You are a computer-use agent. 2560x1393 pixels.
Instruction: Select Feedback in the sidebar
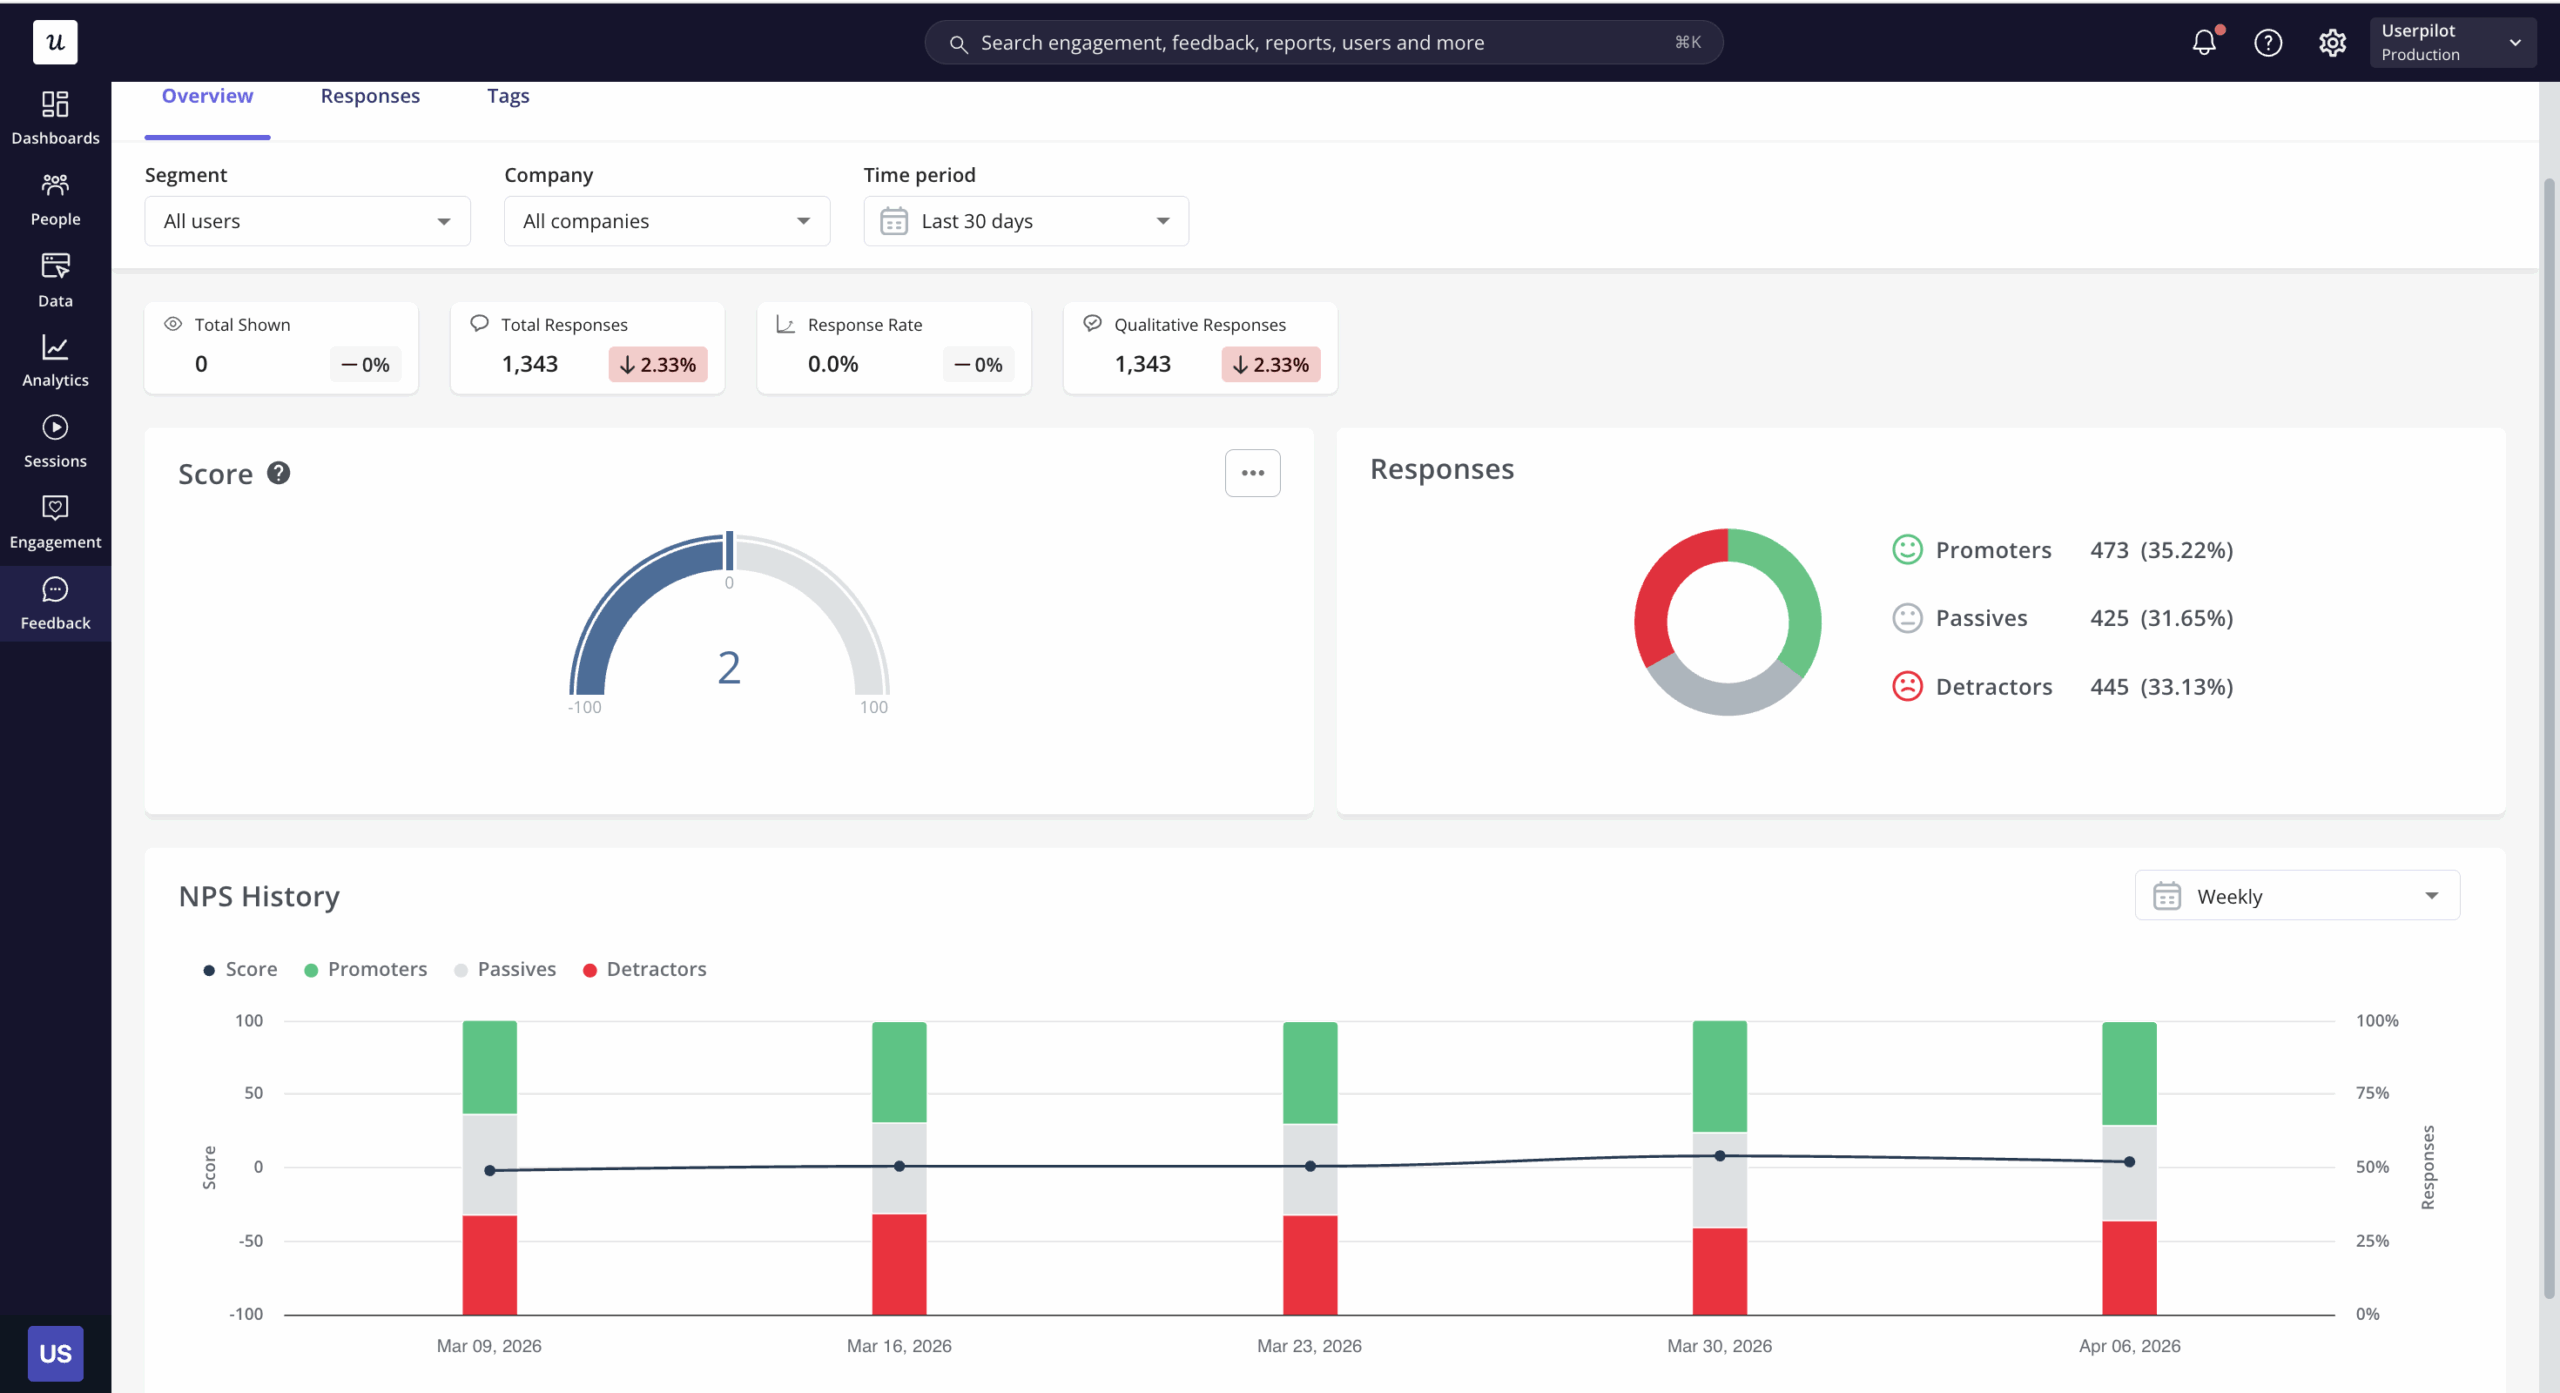click(x=55, y=604)
